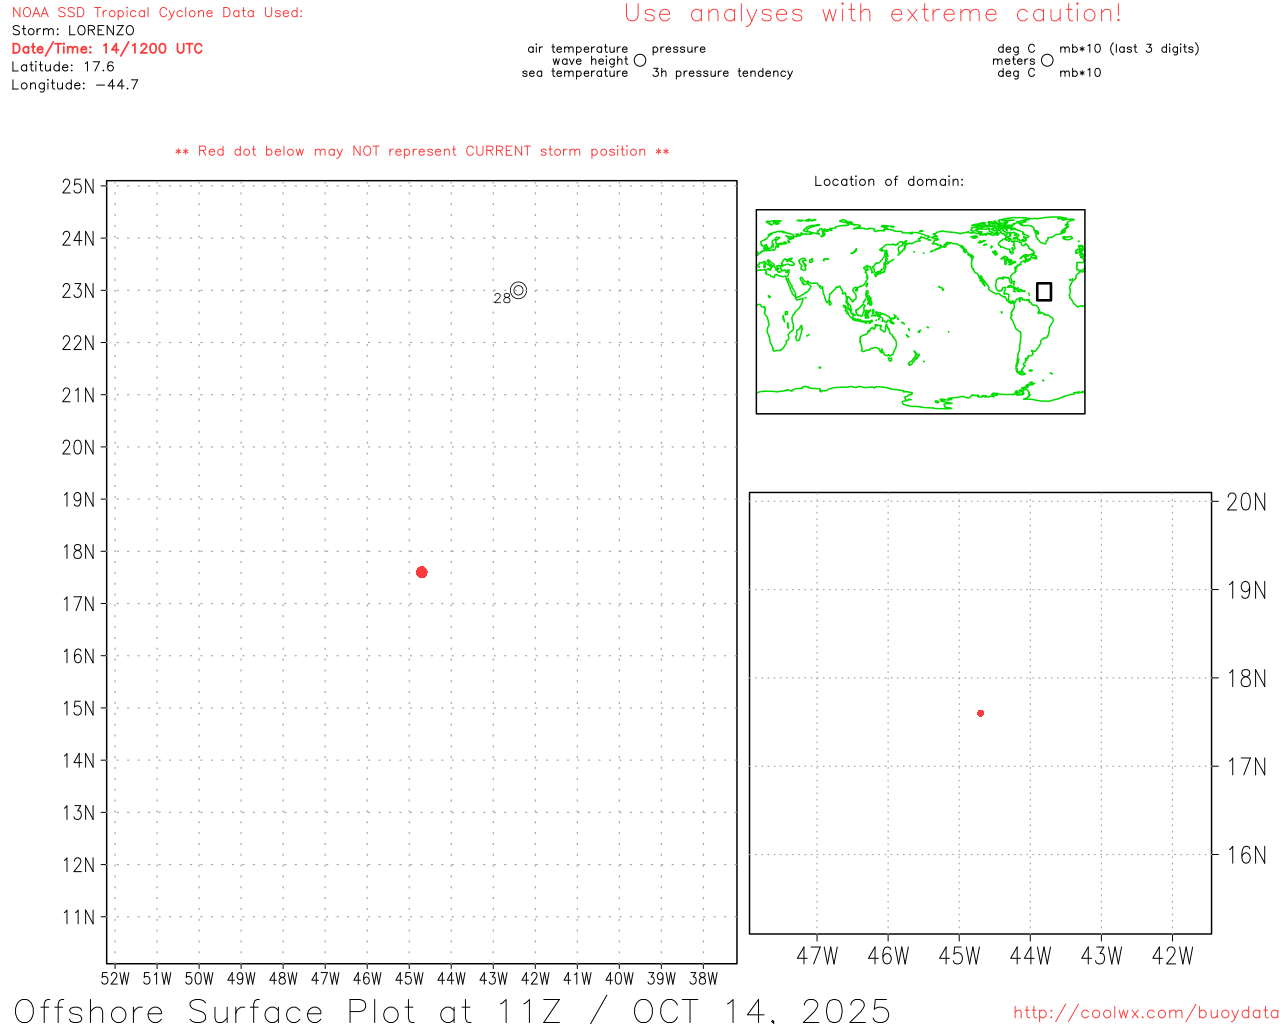Click the 22N latitude axis label
The width and height of the screenshot is (1280, 1024).
point(79,343)
